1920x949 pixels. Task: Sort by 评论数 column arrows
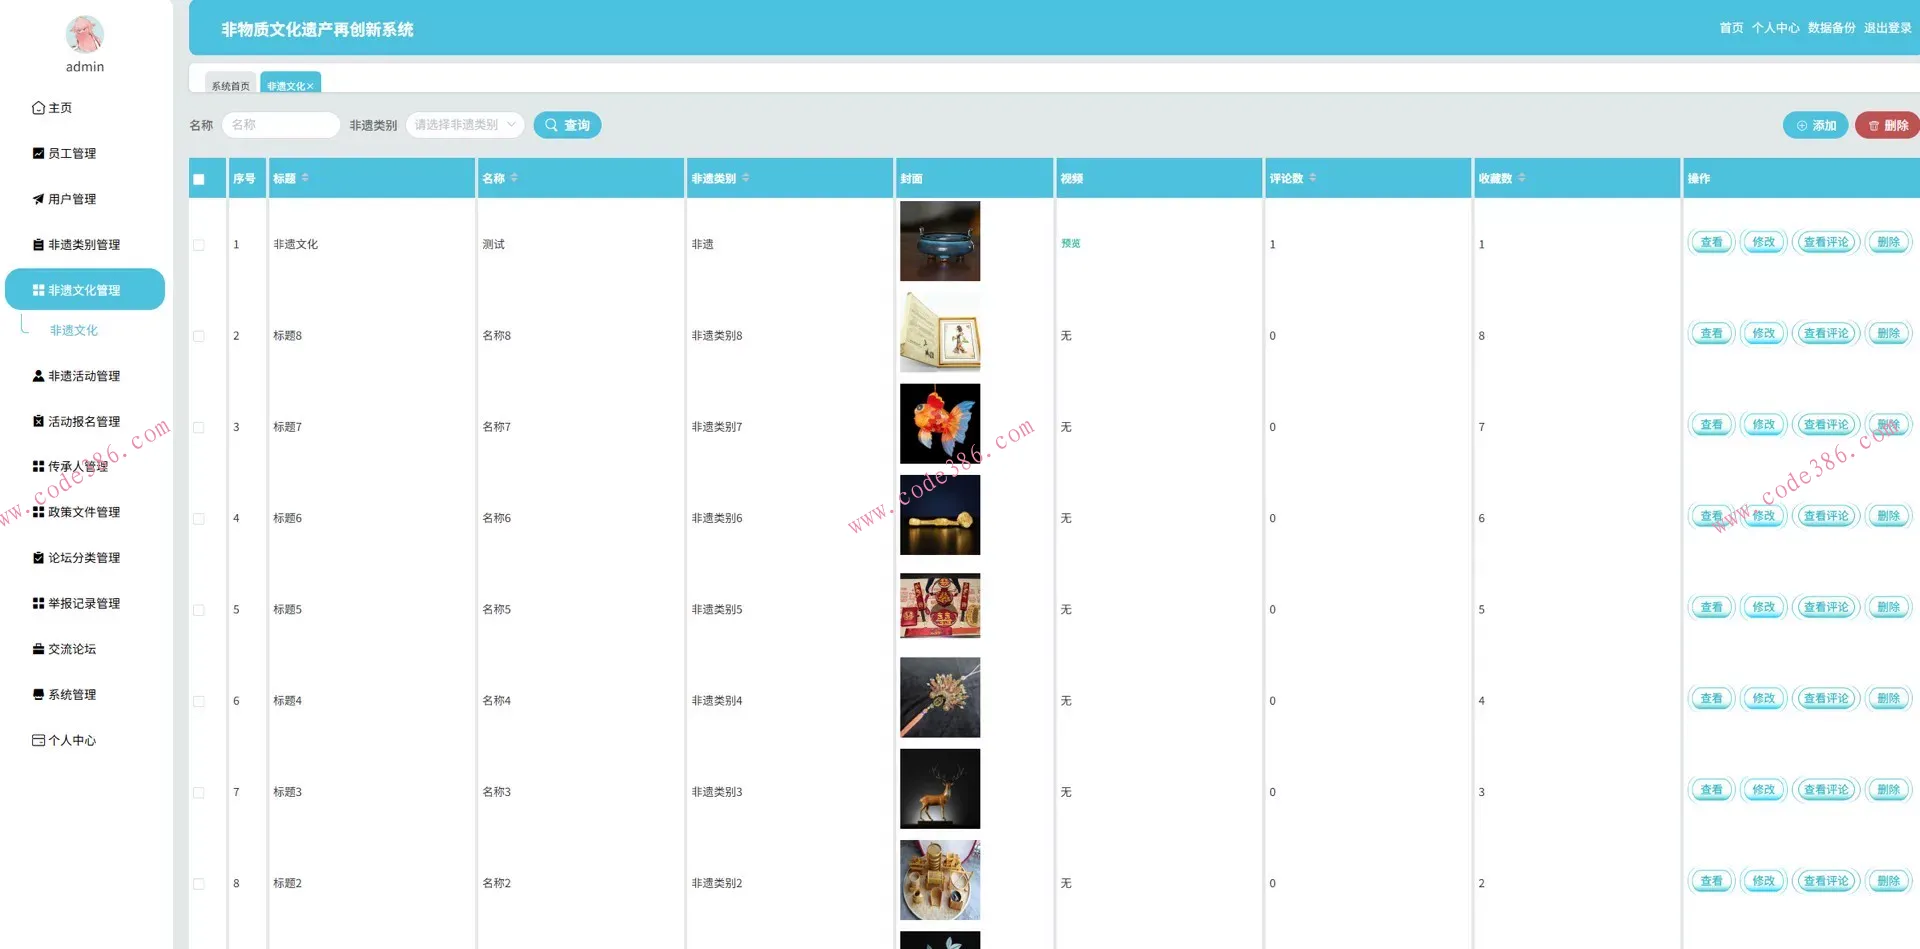pos(1313,178)
